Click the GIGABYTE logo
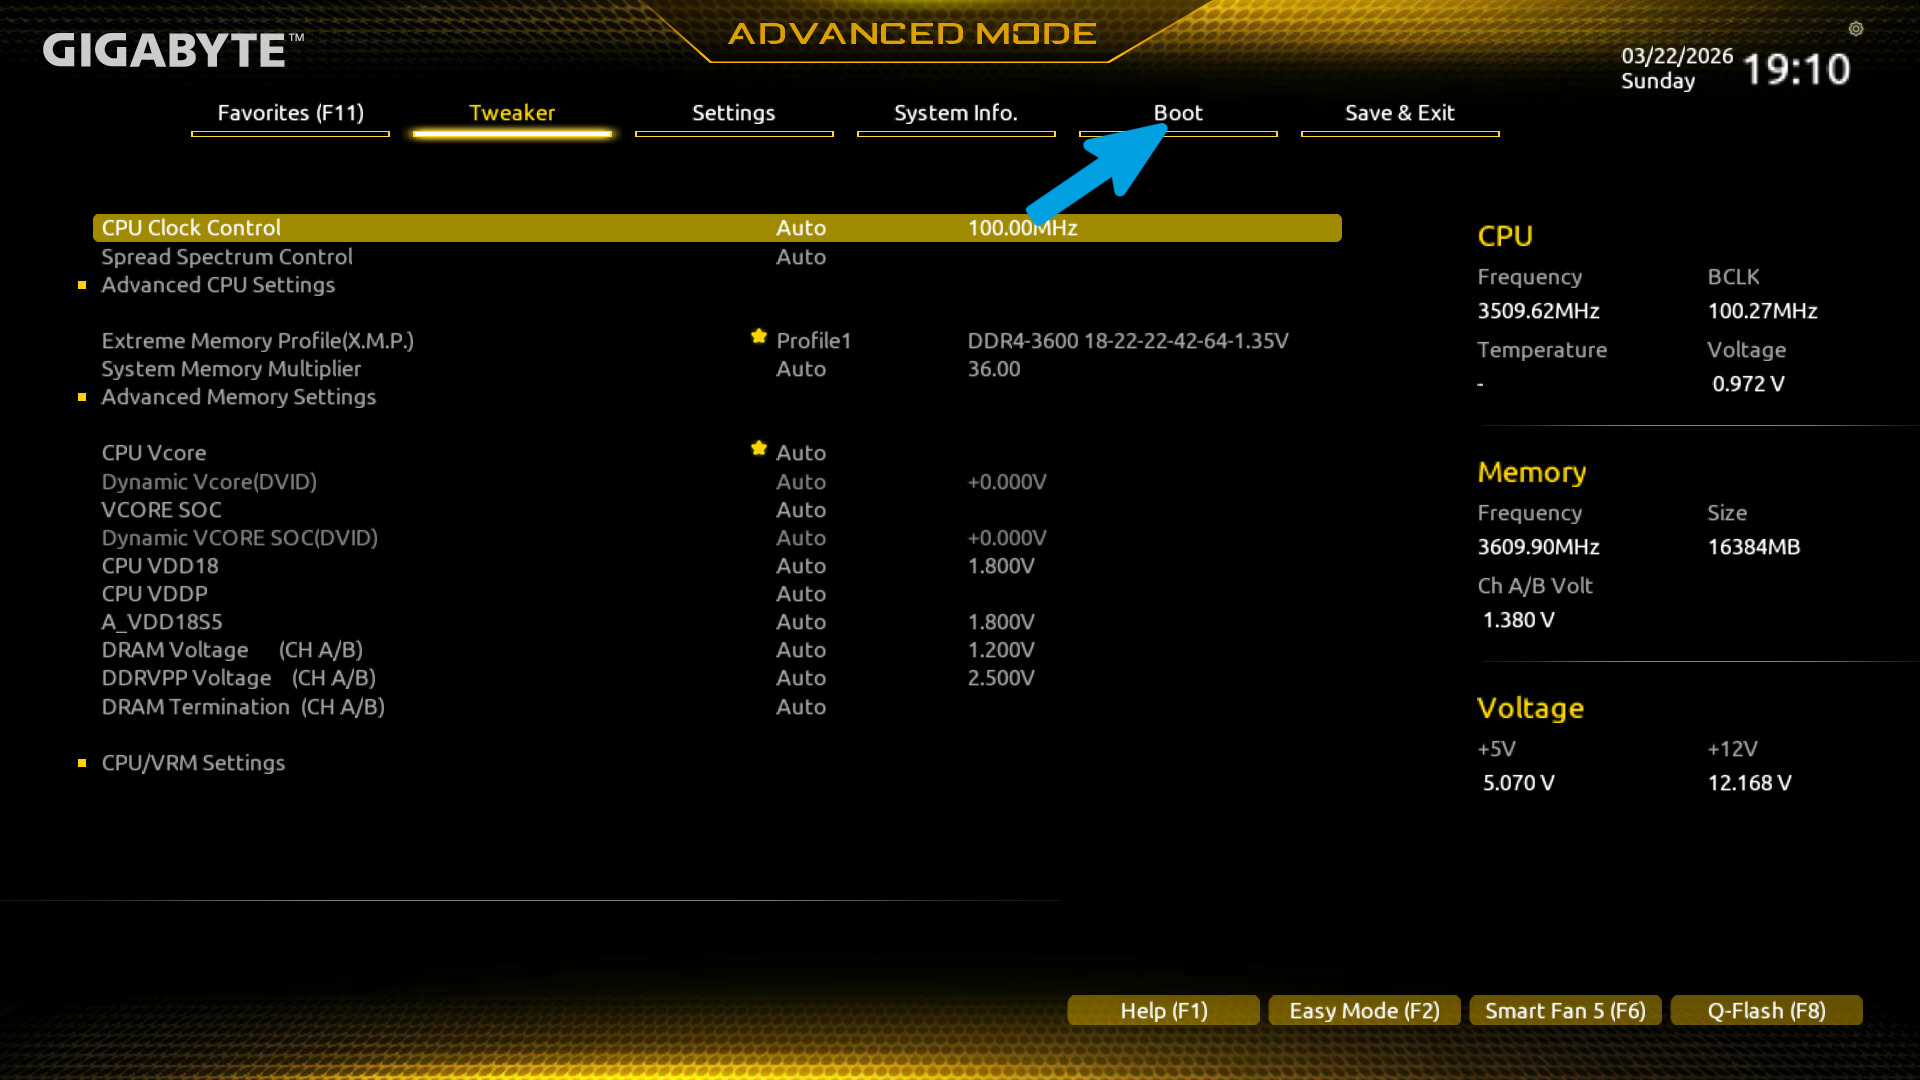This screenshot has width=1920, height=1080. coord(173,50)
